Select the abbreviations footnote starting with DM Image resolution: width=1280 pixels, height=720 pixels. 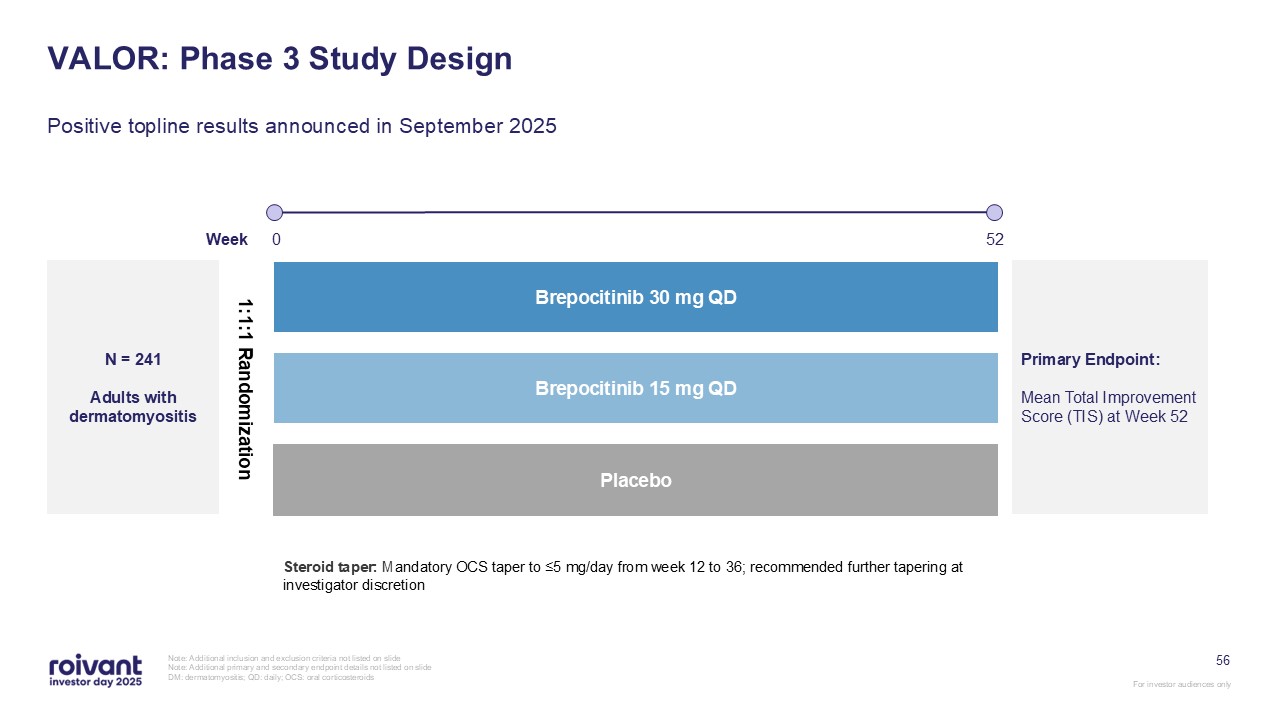click(x=272, y=677)
